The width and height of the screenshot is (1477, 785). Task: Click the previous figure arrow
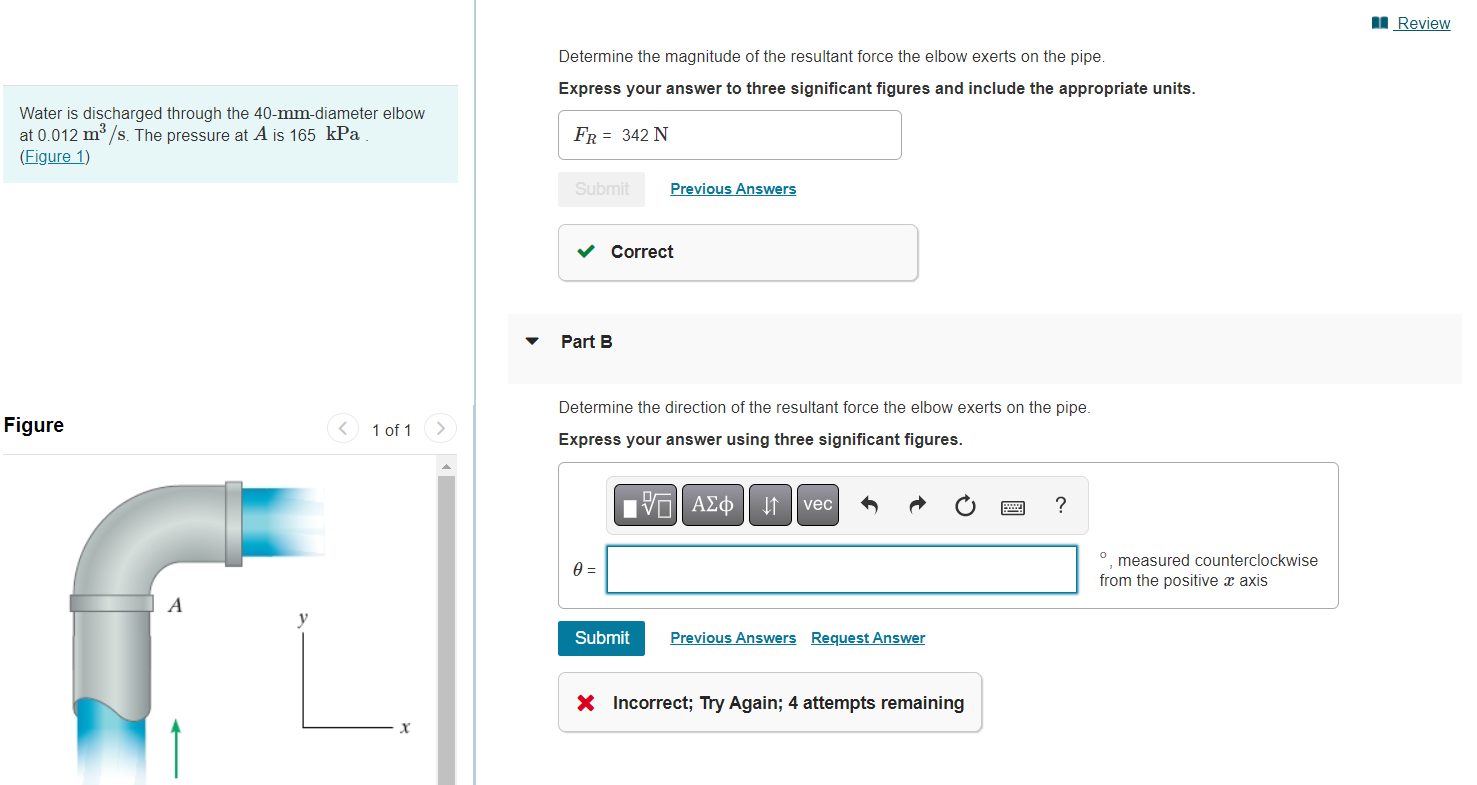point(342,428)
